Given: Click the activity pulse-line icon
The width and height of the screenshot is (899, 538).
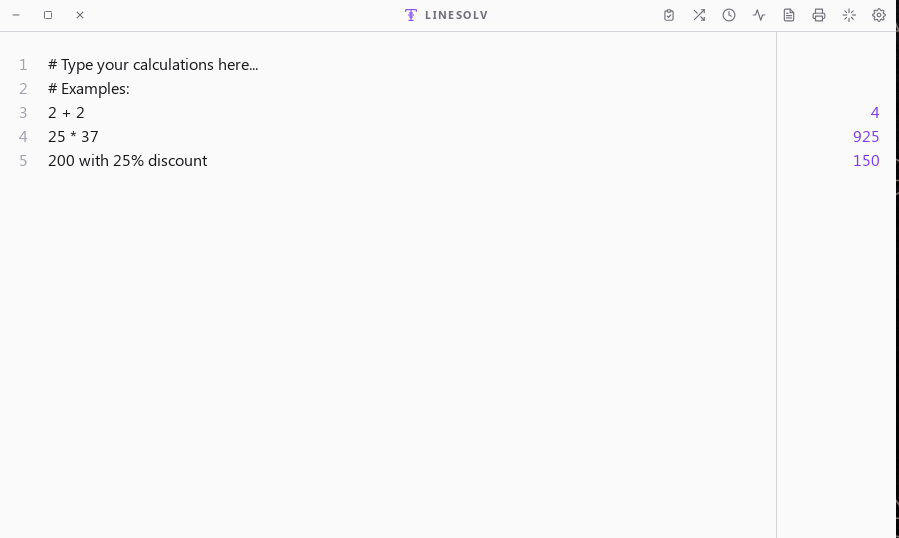Looking at the screenshot, I should 759,15.
